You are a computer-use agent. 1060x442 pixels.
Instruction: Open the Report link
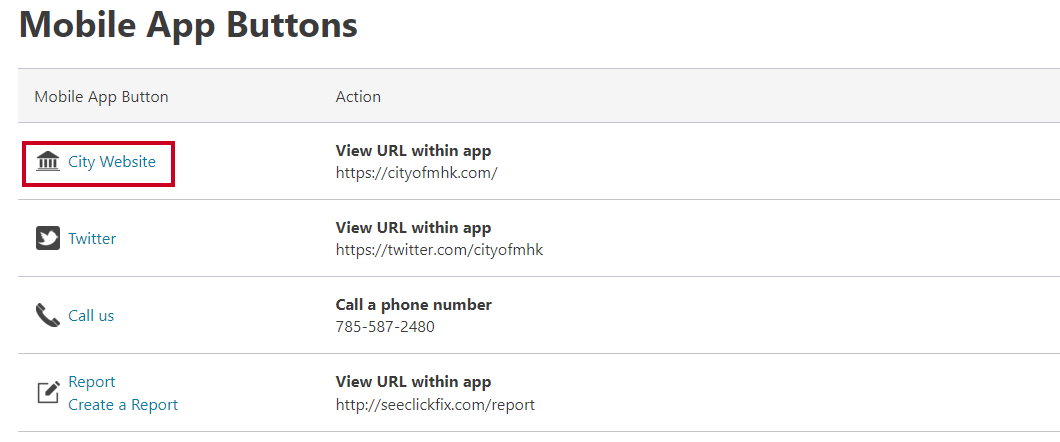point(92,382)
